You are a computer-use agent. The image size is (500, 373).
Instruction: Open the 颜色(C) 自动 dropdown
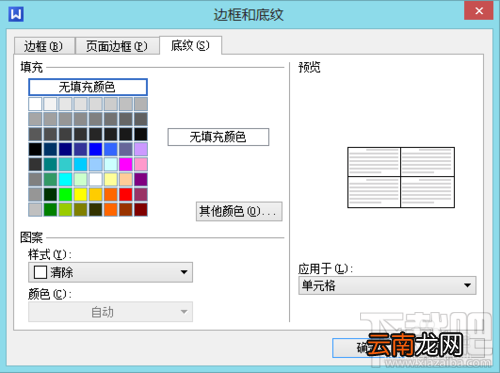[x=110, y=312]
